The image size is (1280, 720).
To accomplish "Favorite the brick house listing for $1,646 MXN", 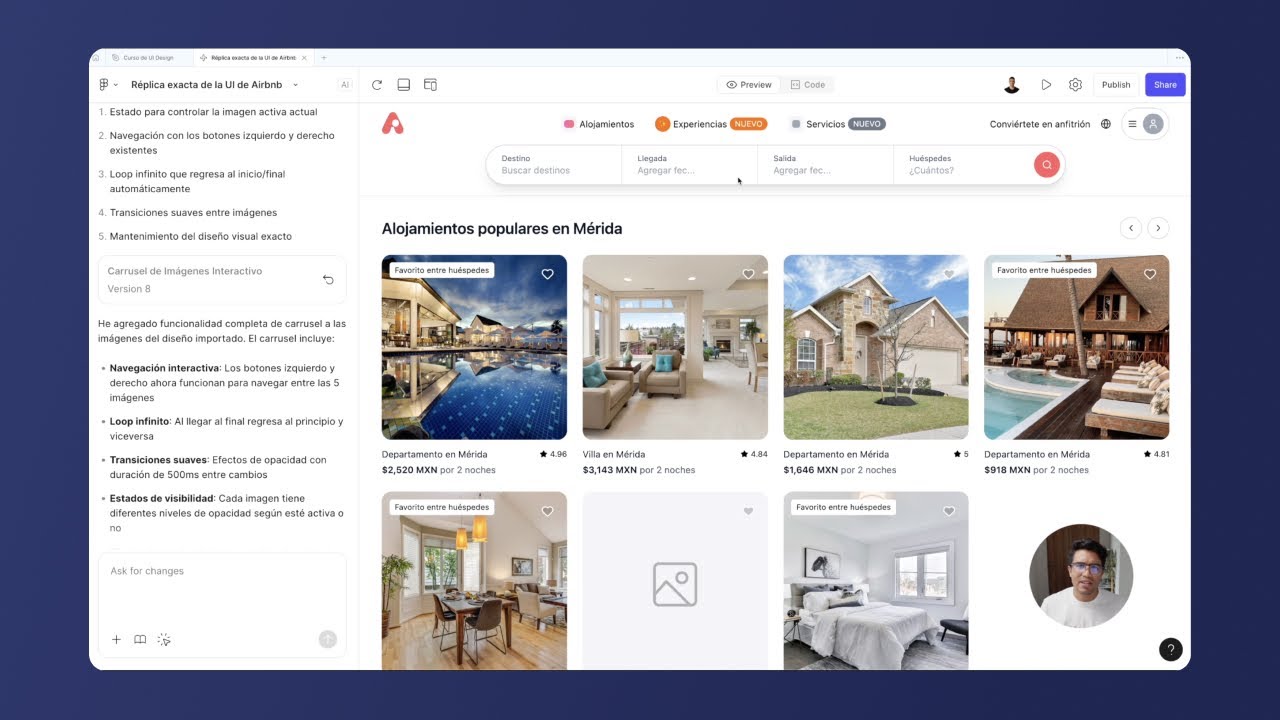I will [949, 274].
